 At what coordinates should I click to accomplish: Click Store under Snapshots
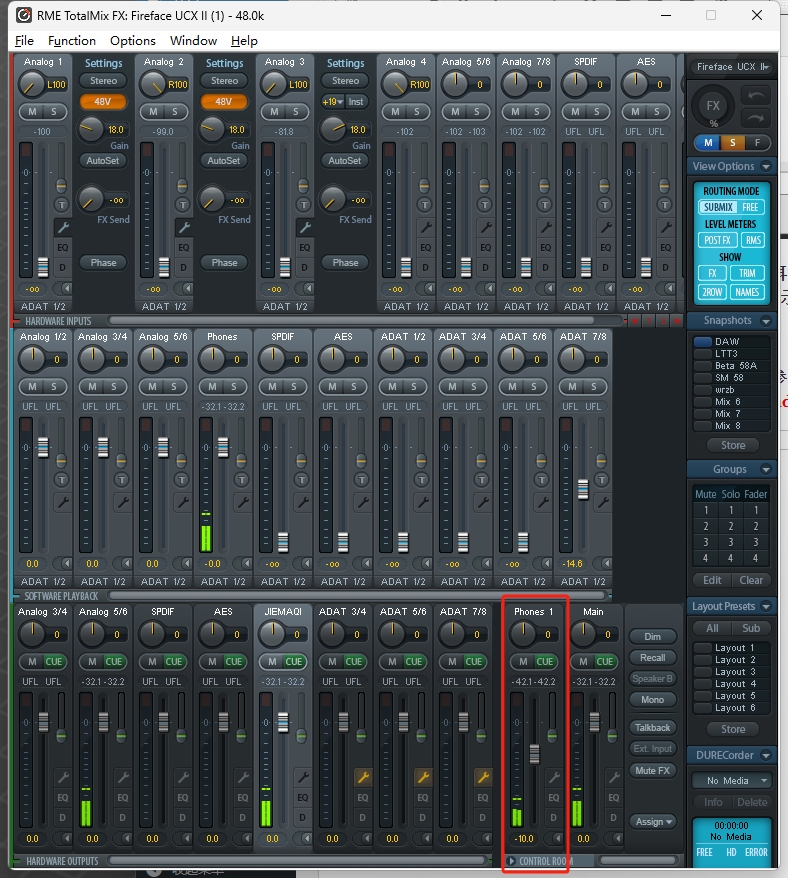733,445
